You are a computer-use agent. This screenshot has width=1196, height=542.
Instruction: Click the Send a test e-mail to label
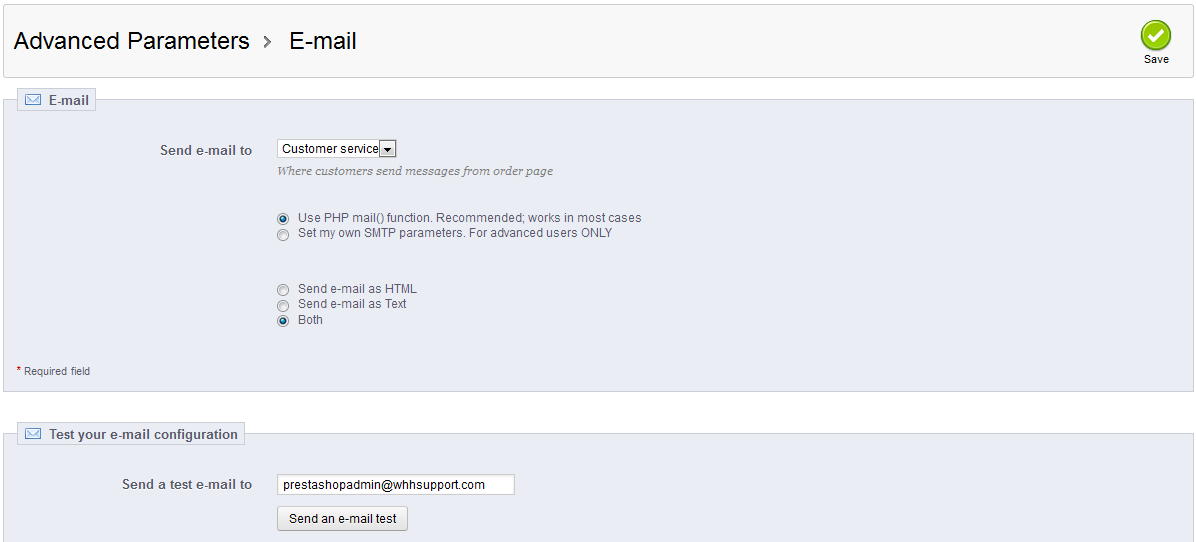tap(187, 485)
